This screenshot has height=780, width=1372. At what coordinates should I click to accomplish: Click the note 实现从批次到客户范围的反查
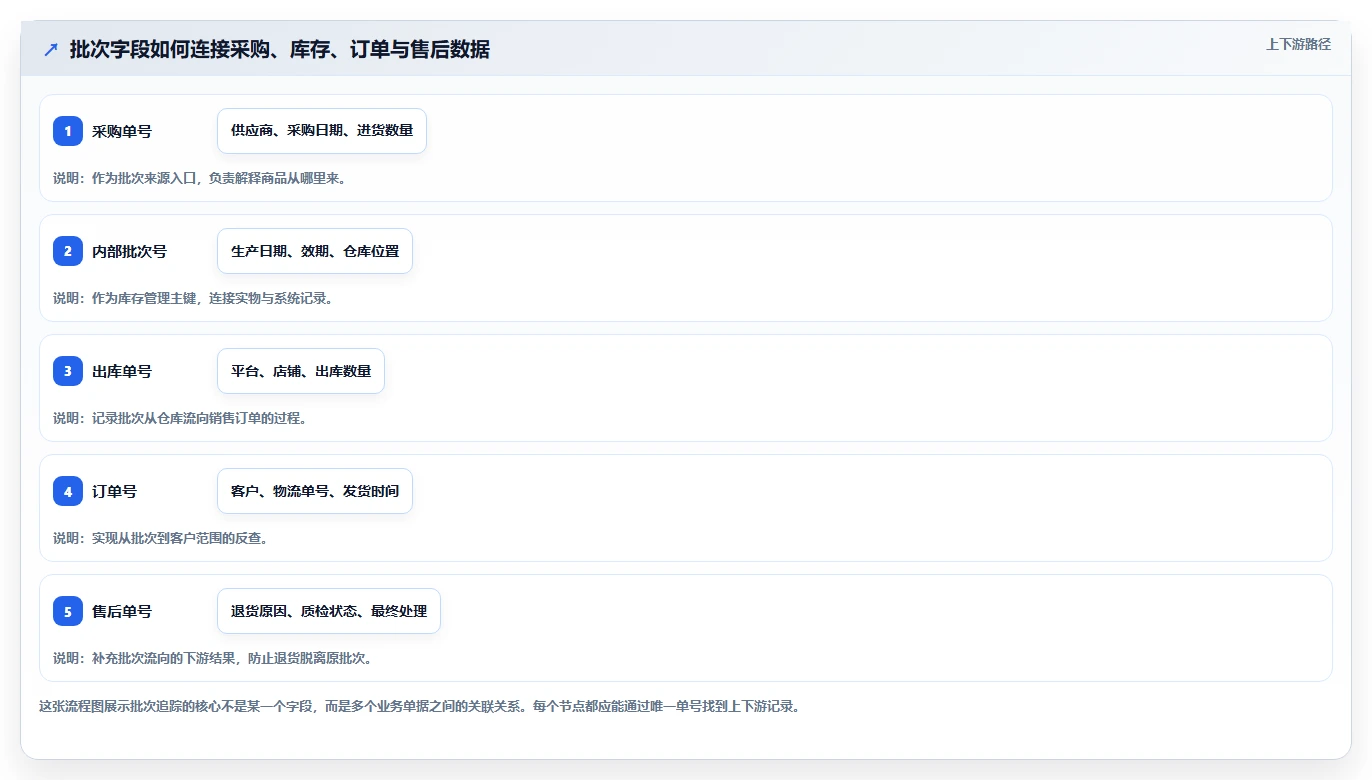(160, 538)
